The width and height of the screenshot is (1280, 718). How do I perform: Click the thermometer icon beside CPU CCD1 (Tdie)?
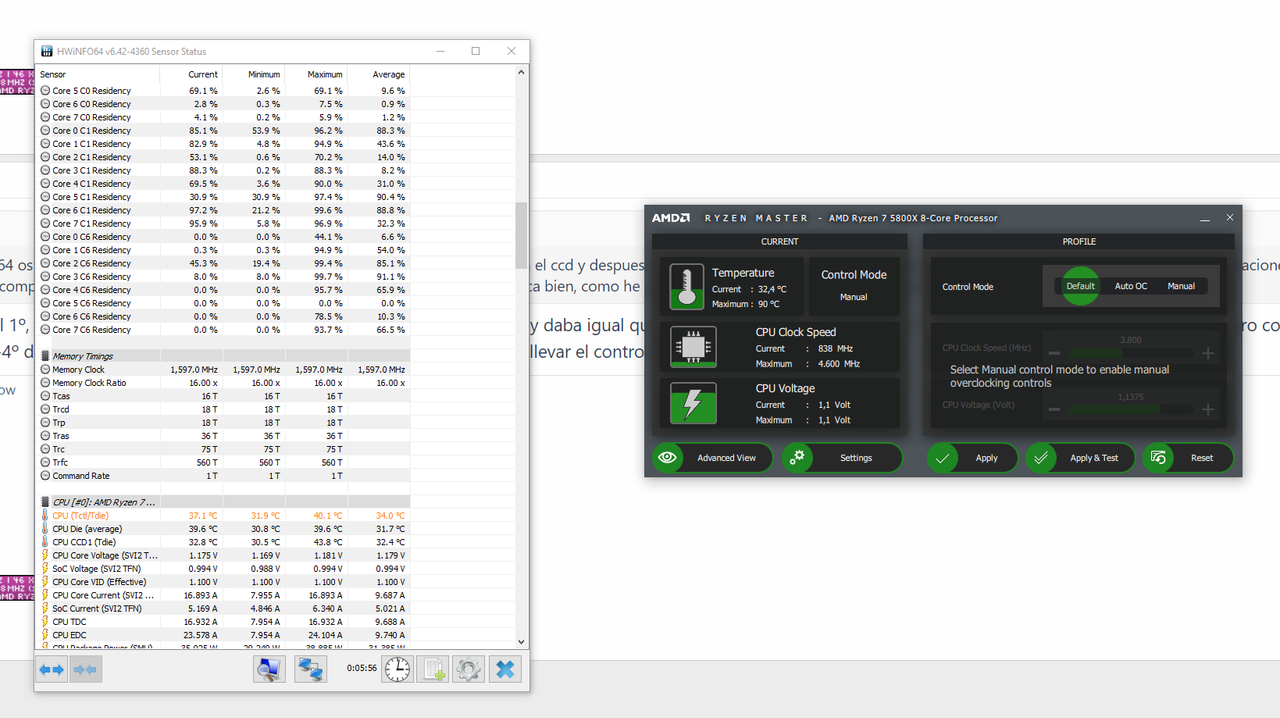[45, 541]
